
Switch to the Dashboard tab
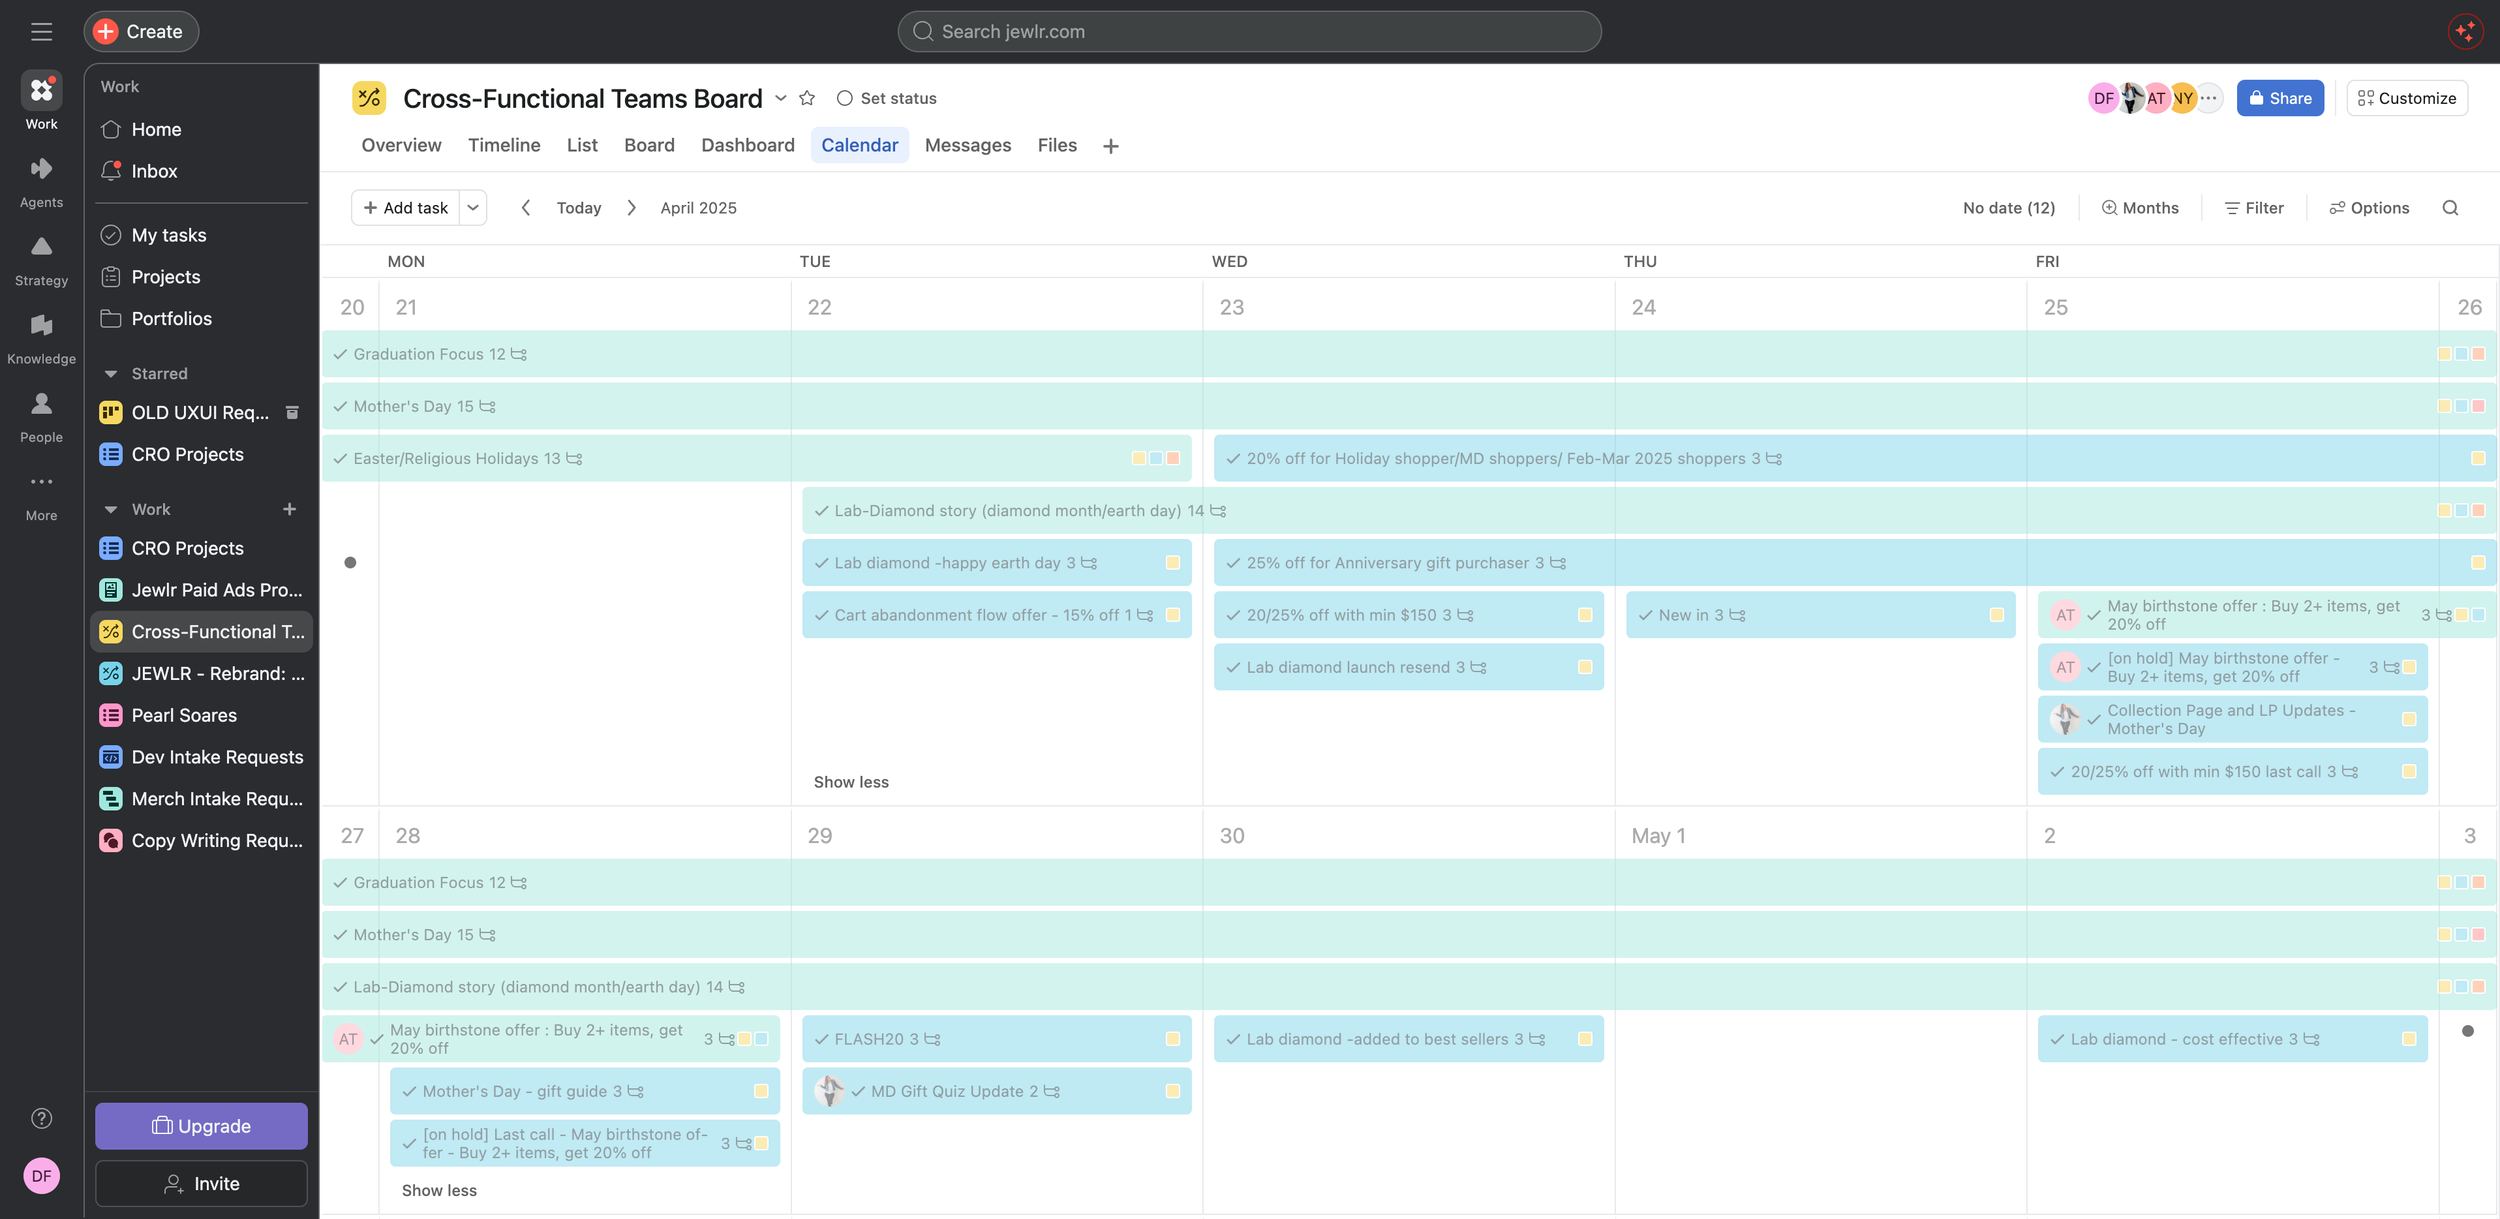click(x=748, y=145)
